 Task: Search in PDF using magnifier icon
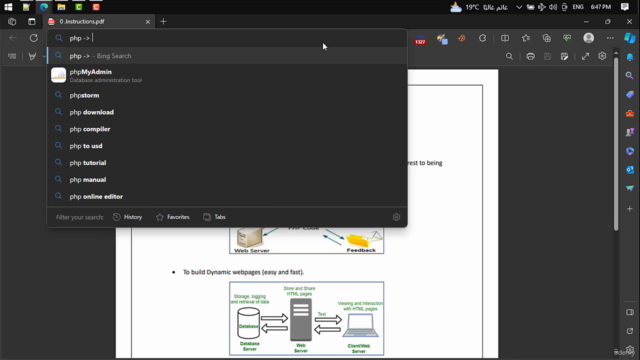click(509, 56)
